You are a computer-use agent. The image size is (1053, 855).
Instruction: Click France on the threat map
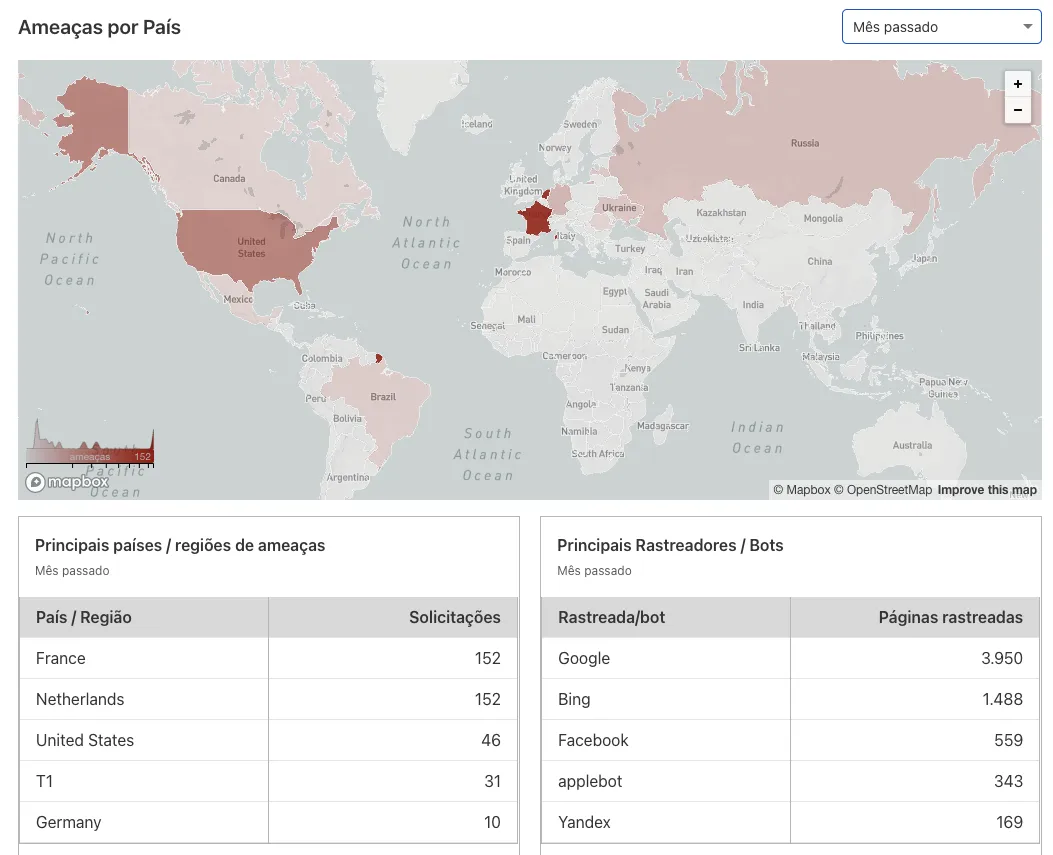pyautogui.click(x=535, y=218)
